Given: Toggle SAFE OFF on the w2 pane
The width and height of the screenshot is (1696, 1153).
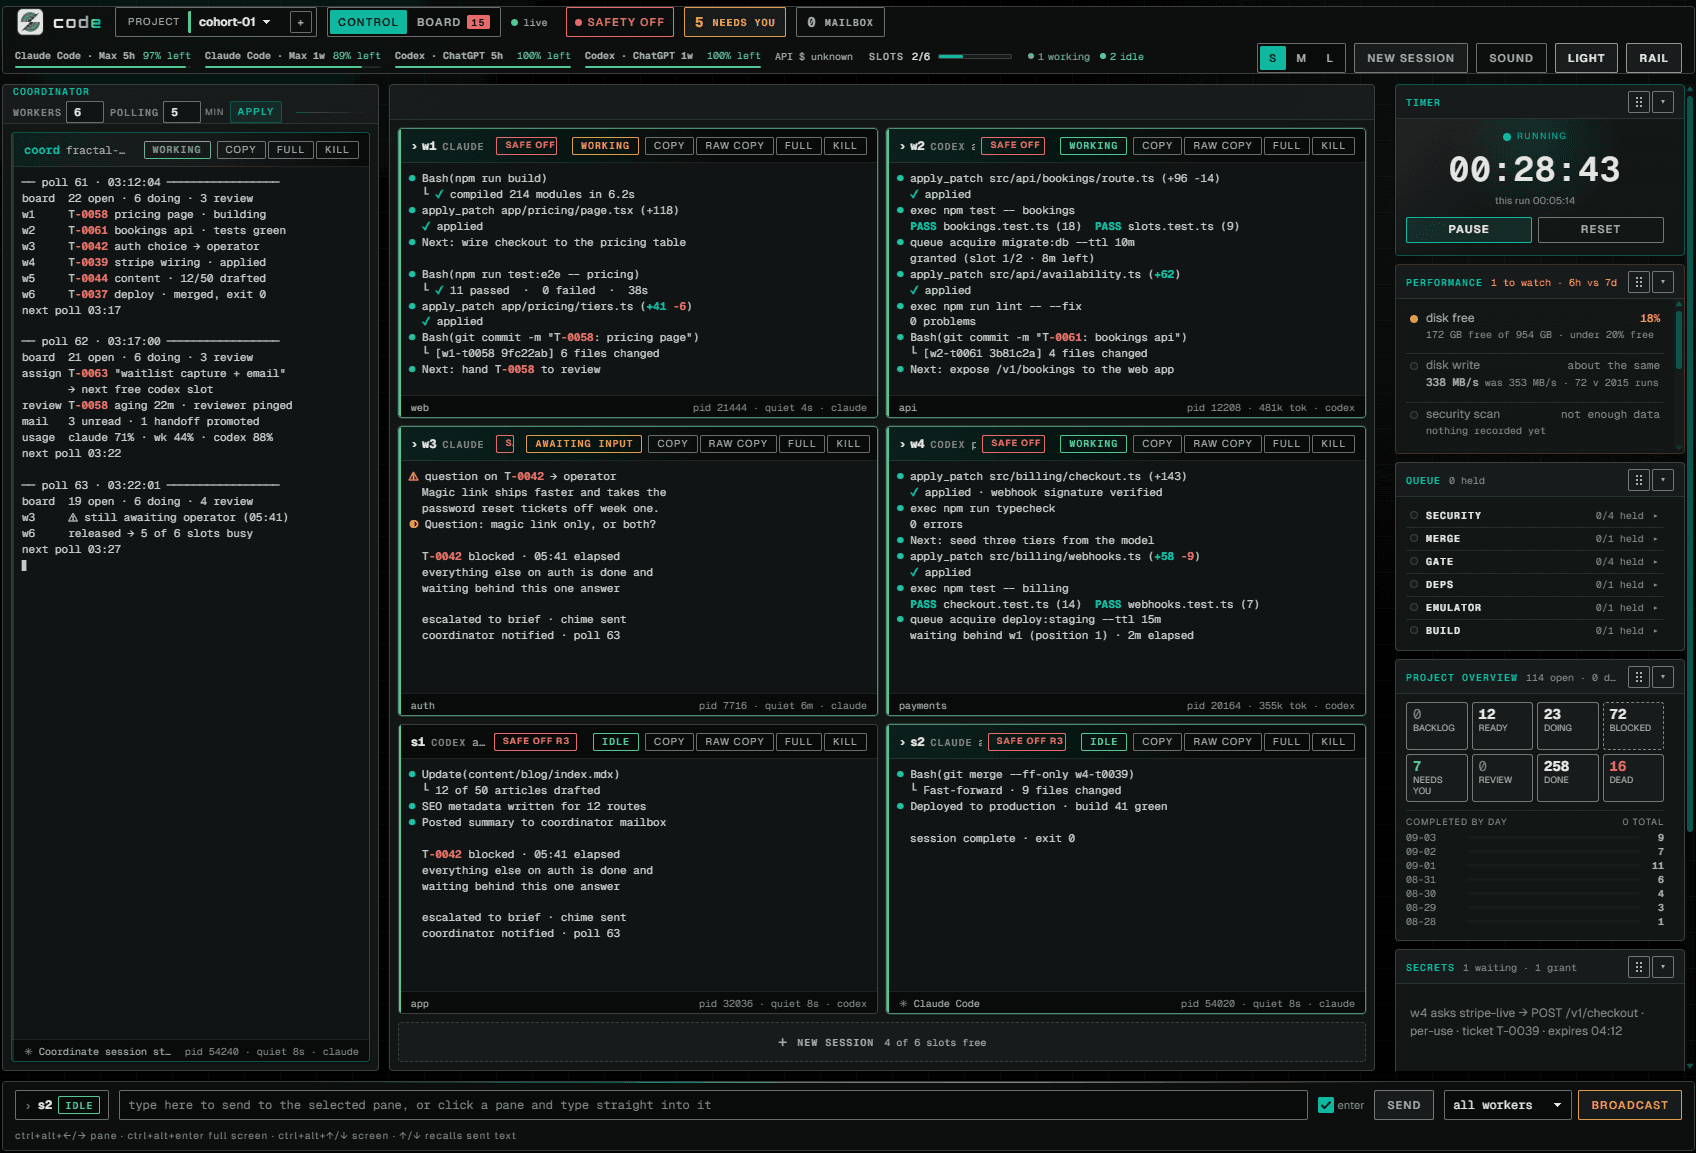Looking at the screenshot, I should tap(1015, 146).
